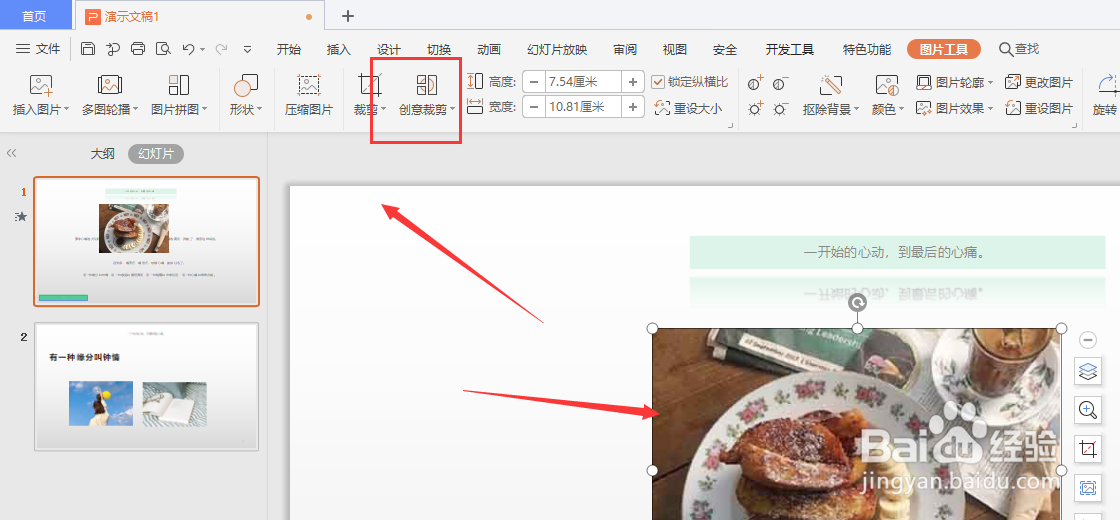Expand the 图片轮廓 picture outline dropdown
The height and width of the screenshot is (520, 1120).
click(x=991, y=83)
